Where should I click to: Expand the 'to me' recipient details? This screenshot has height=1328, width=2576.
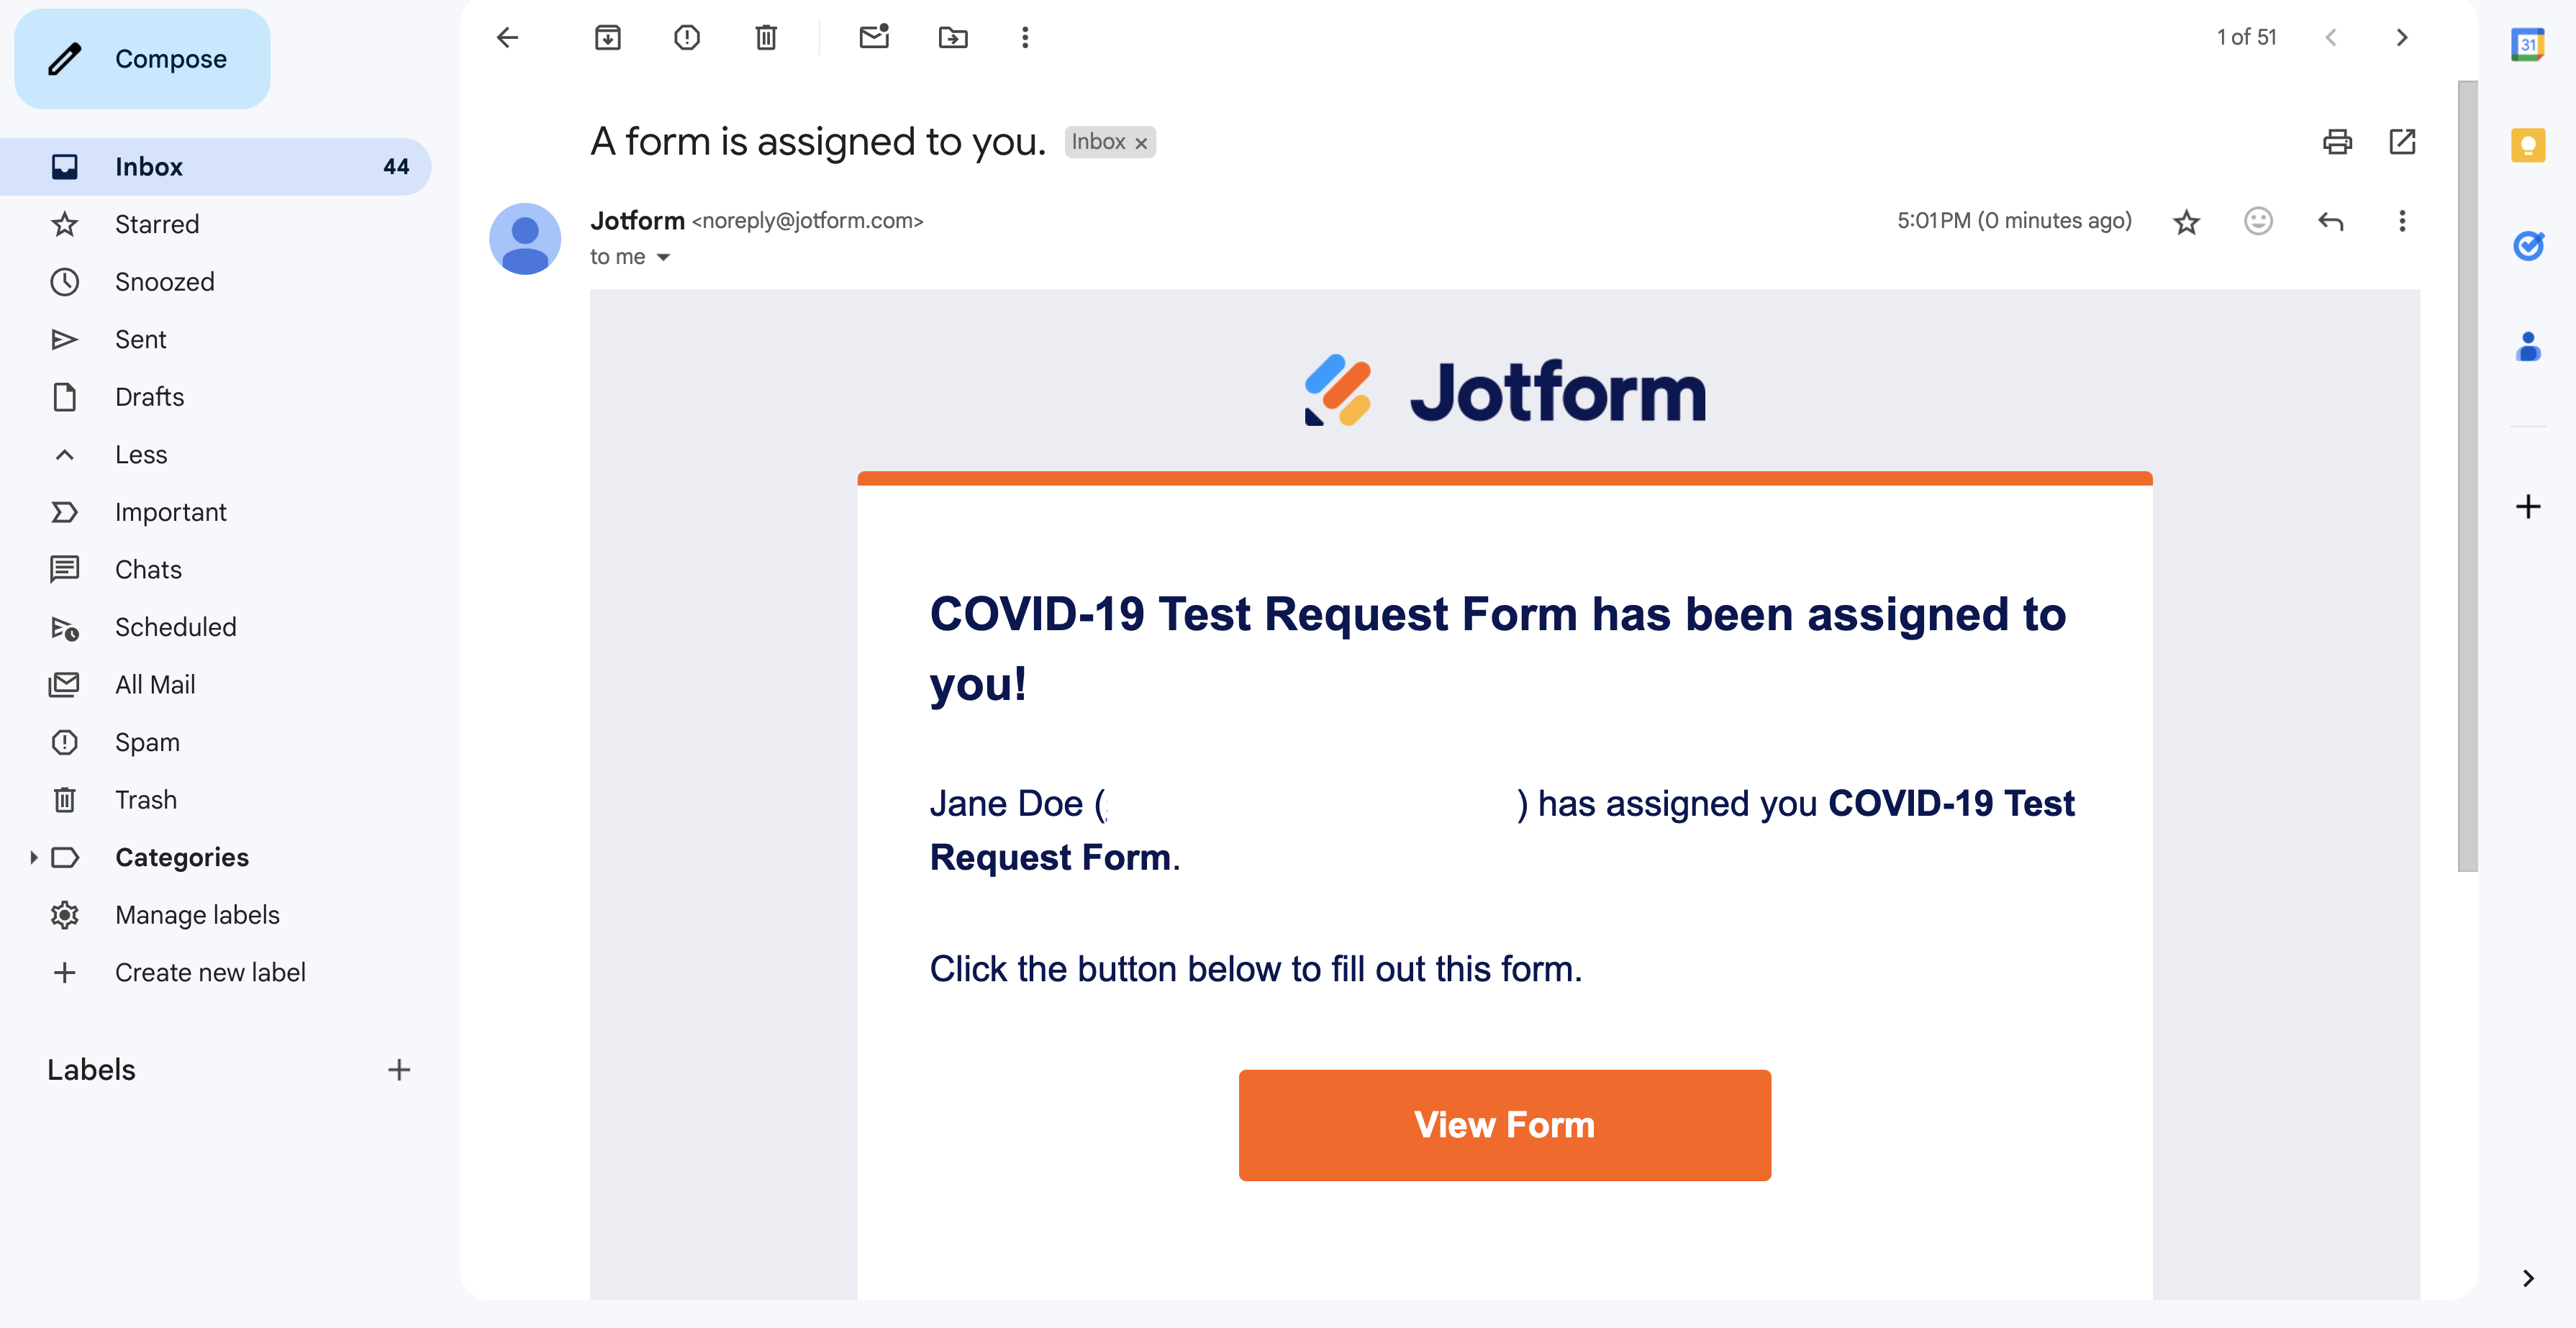pyautogui.click(x=663, y=258)
